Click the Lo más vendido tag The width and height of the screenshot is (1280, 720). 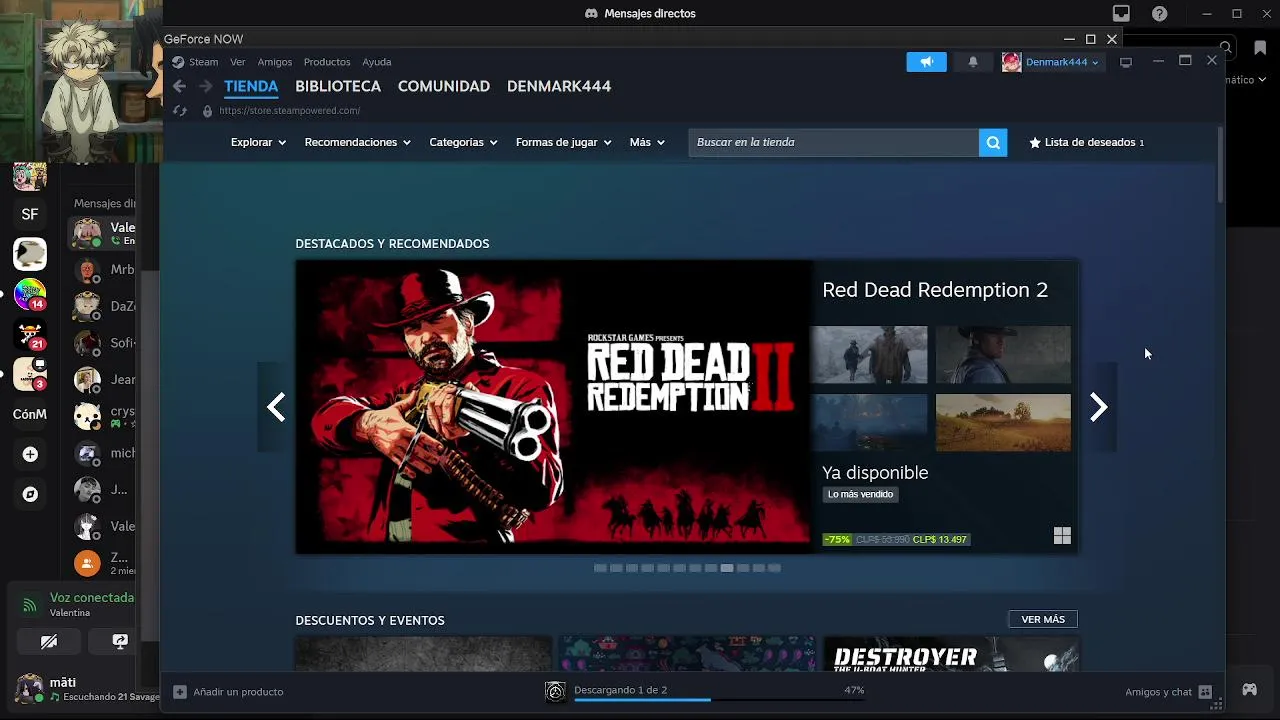tap(860, 494)
